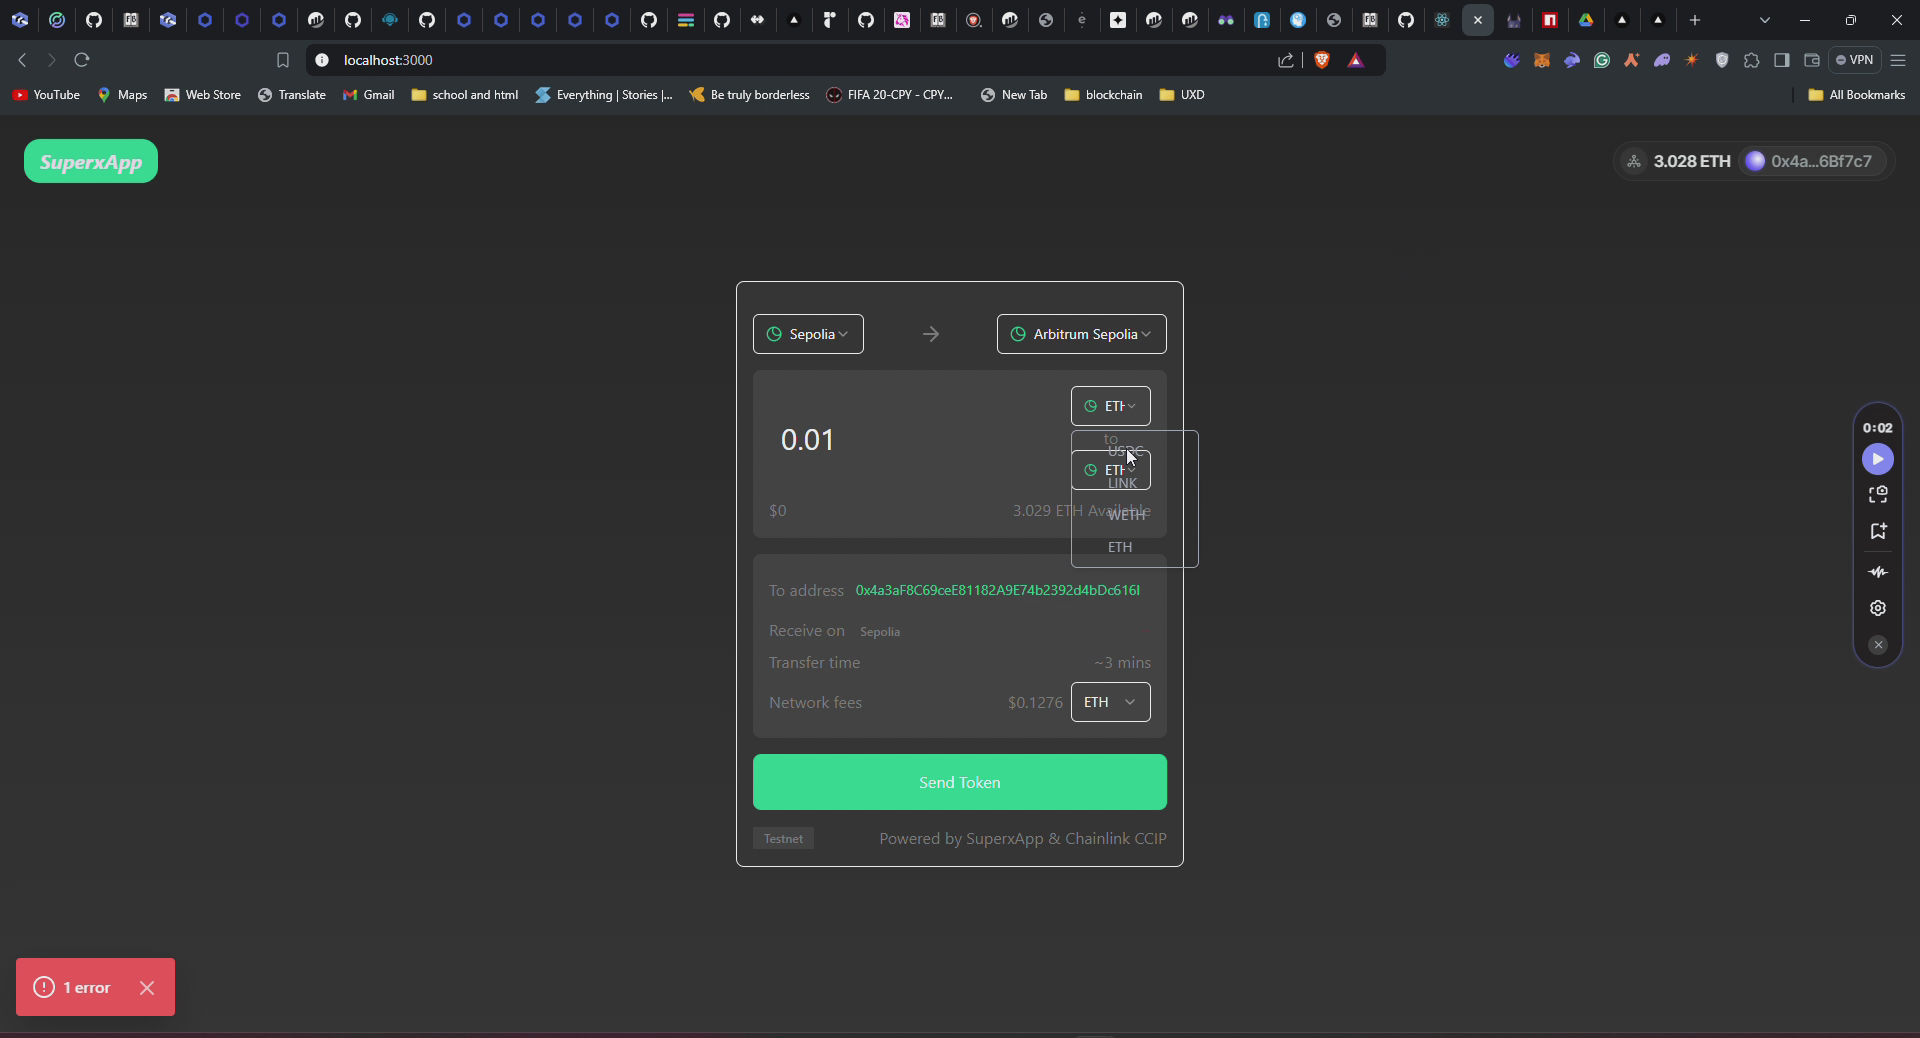Click the VPN button

[1854, 60]
